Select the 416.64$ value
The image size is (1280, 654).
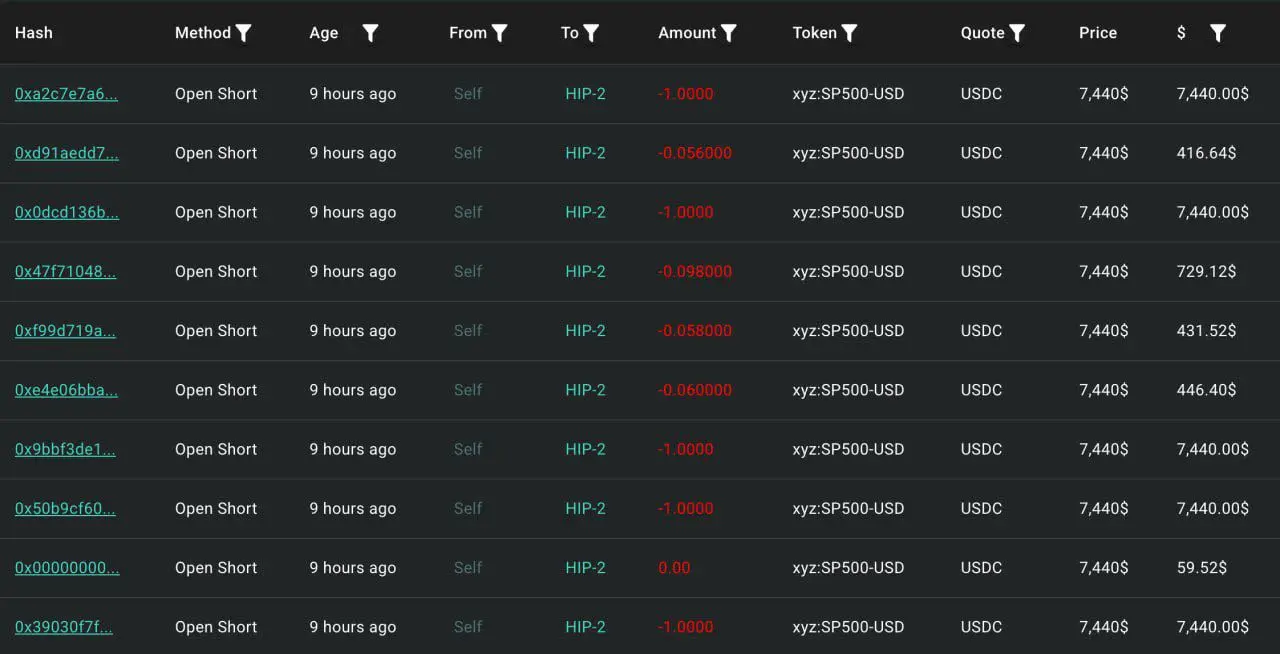coord(1206,153)
